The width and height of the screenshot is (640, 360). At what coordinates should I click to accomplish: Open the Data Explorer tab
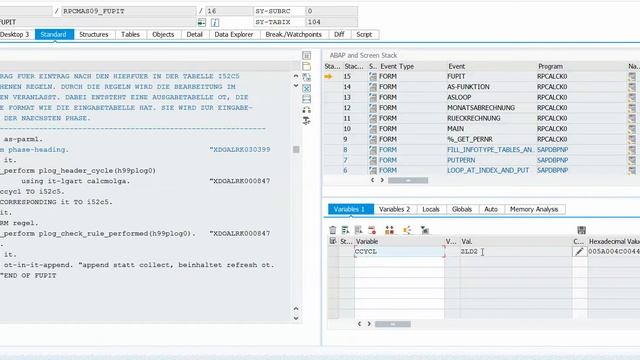tap(234, 35)
